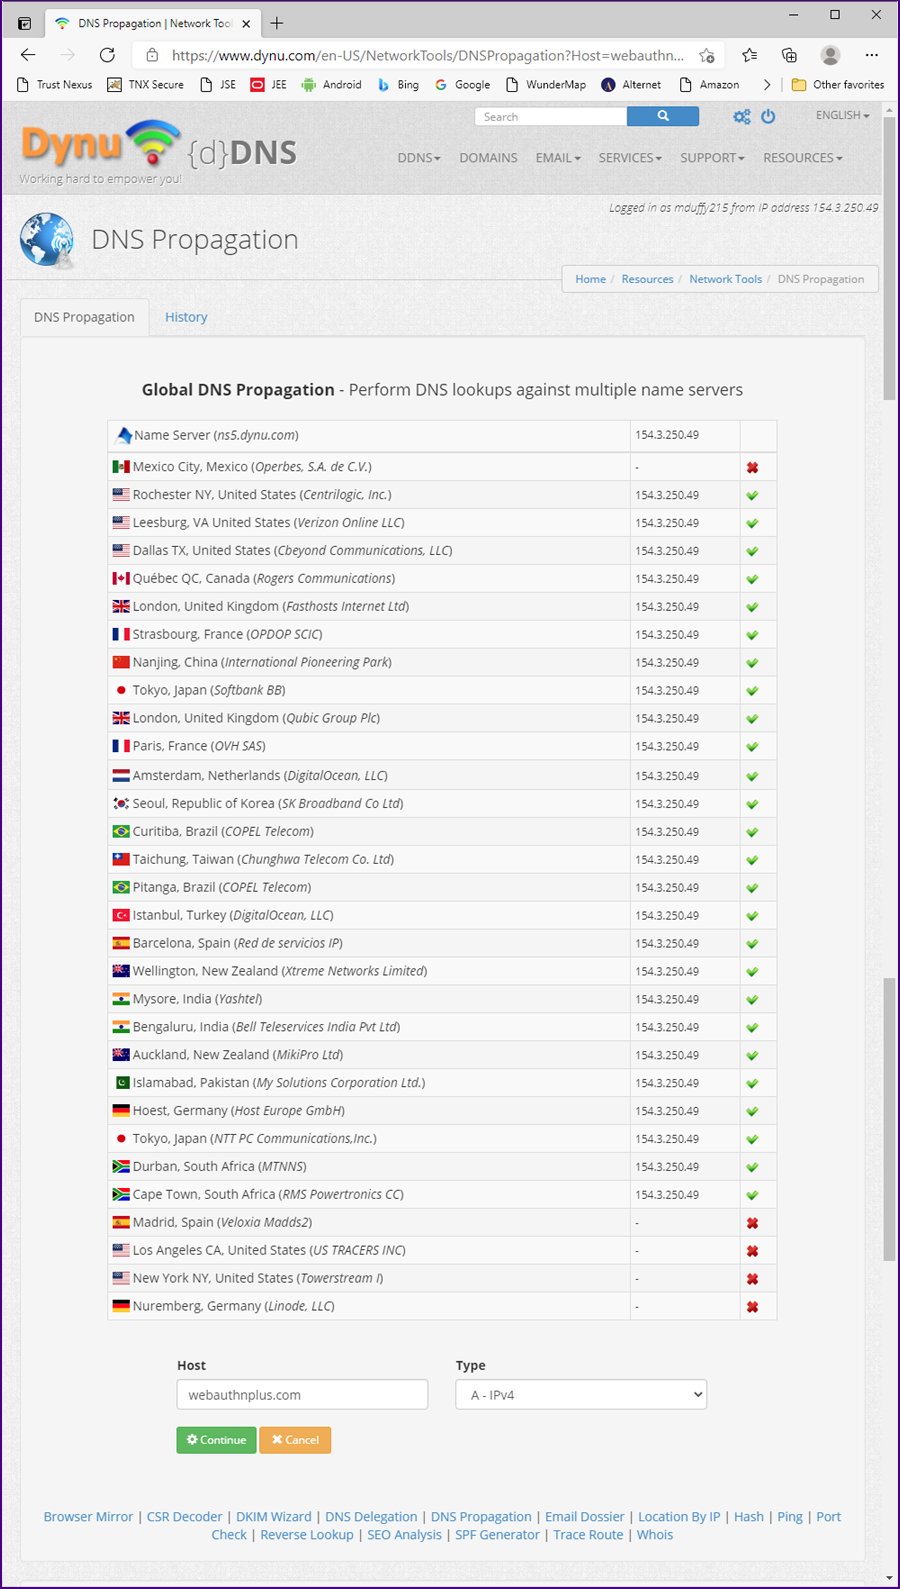Open the record Type dropdown
Viewport: 900px width, 1589px height.
581,1395
